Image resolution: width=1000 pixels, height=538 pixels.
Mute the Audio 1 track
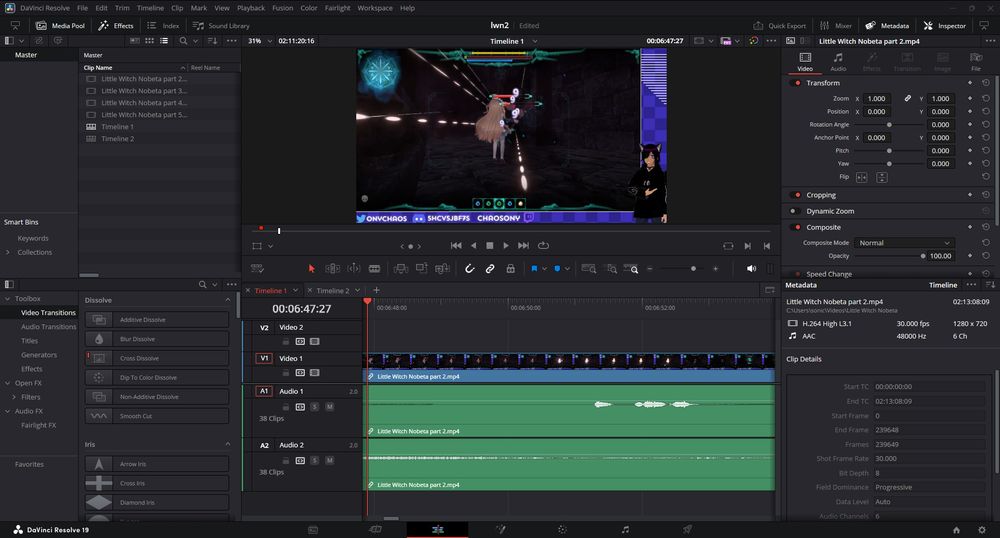pos(329,407)
